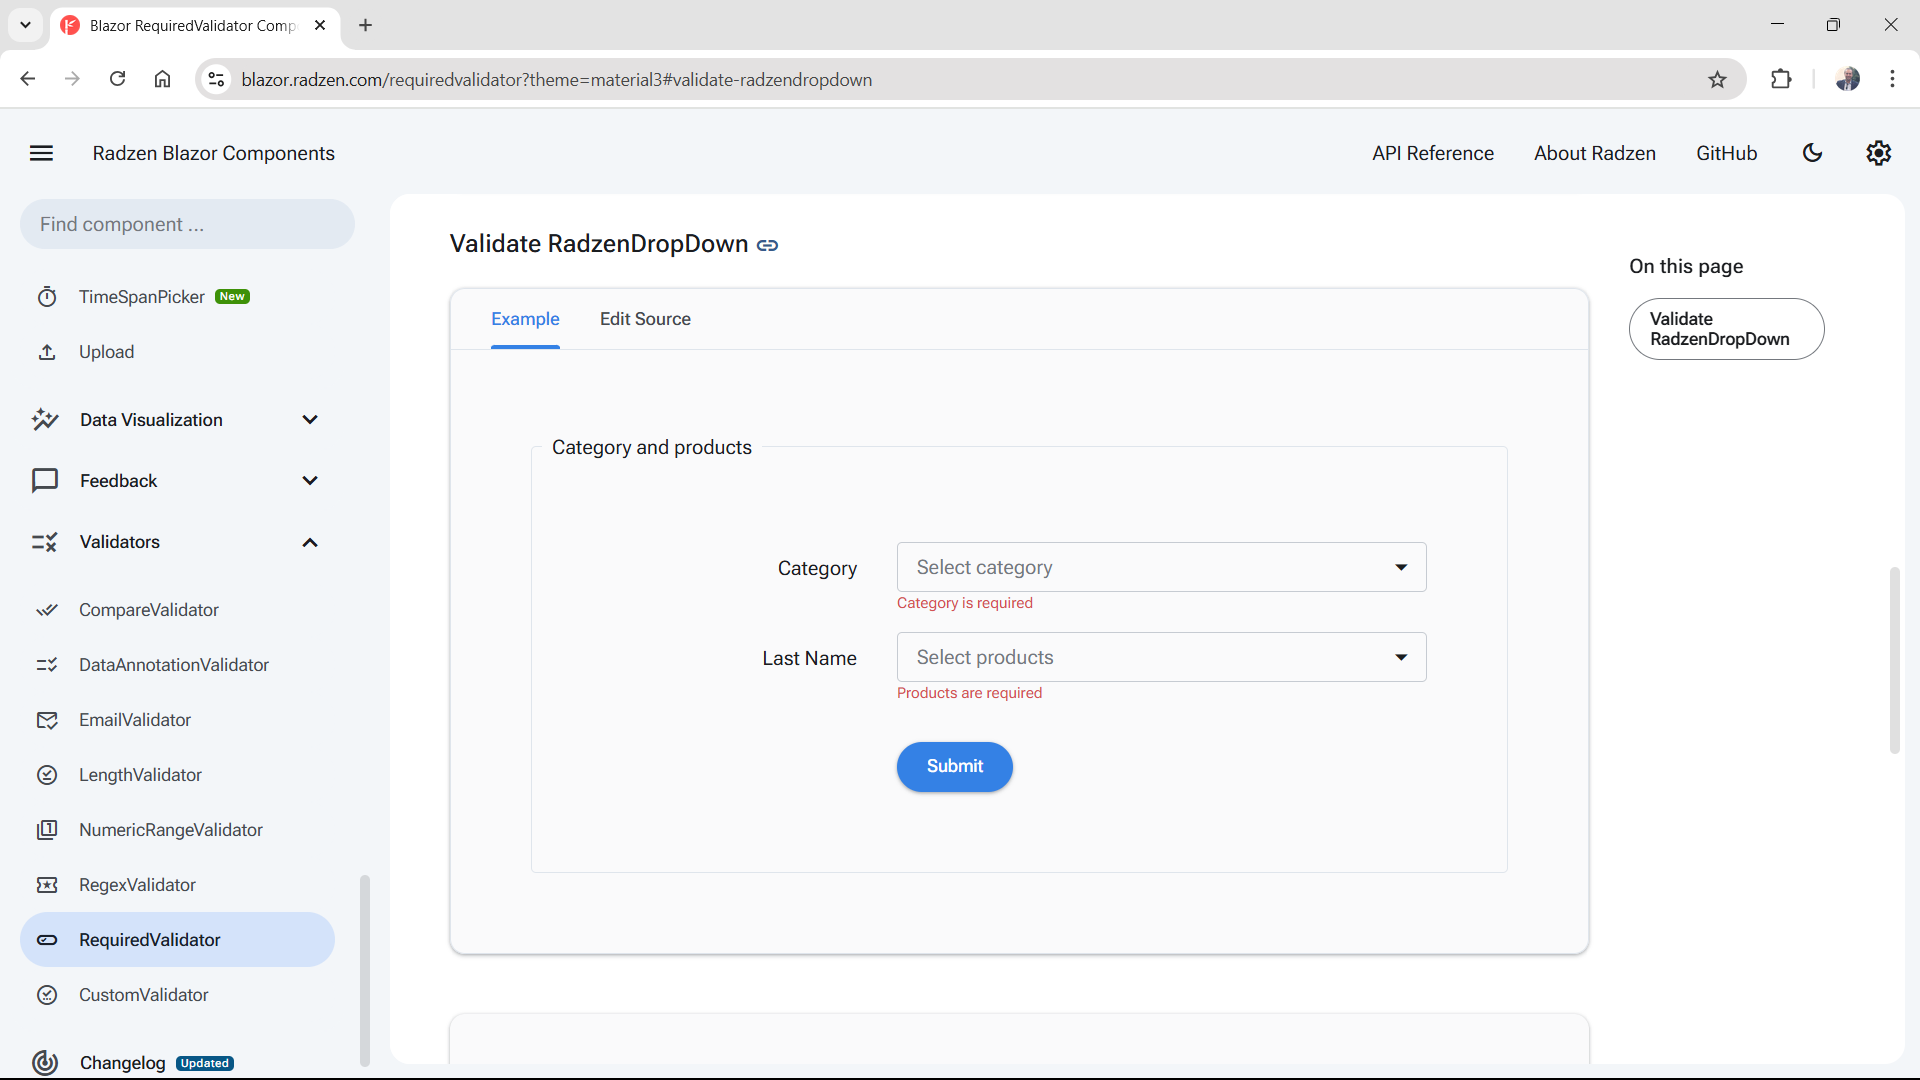Open About Radzen in the top menu
The width and height of the screenshot is (1920, 1080).
[x=1594, y=153]
